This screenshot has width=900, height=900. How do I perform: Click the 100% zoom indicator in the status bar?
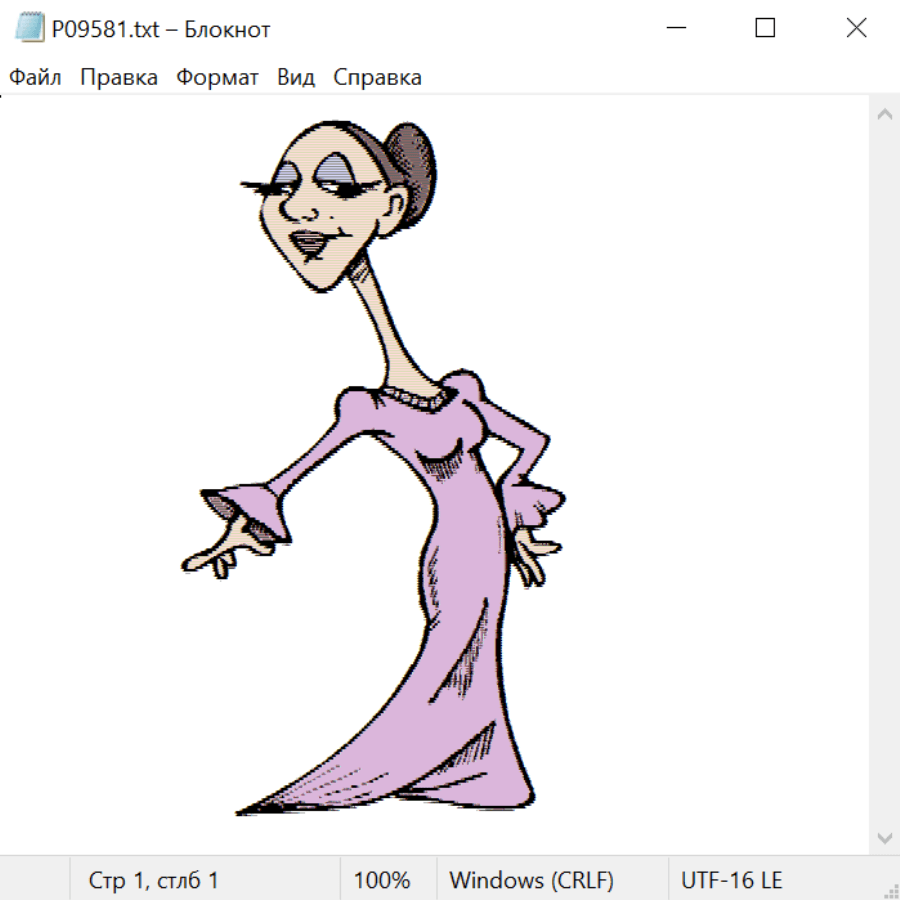(x=382, y=880)
